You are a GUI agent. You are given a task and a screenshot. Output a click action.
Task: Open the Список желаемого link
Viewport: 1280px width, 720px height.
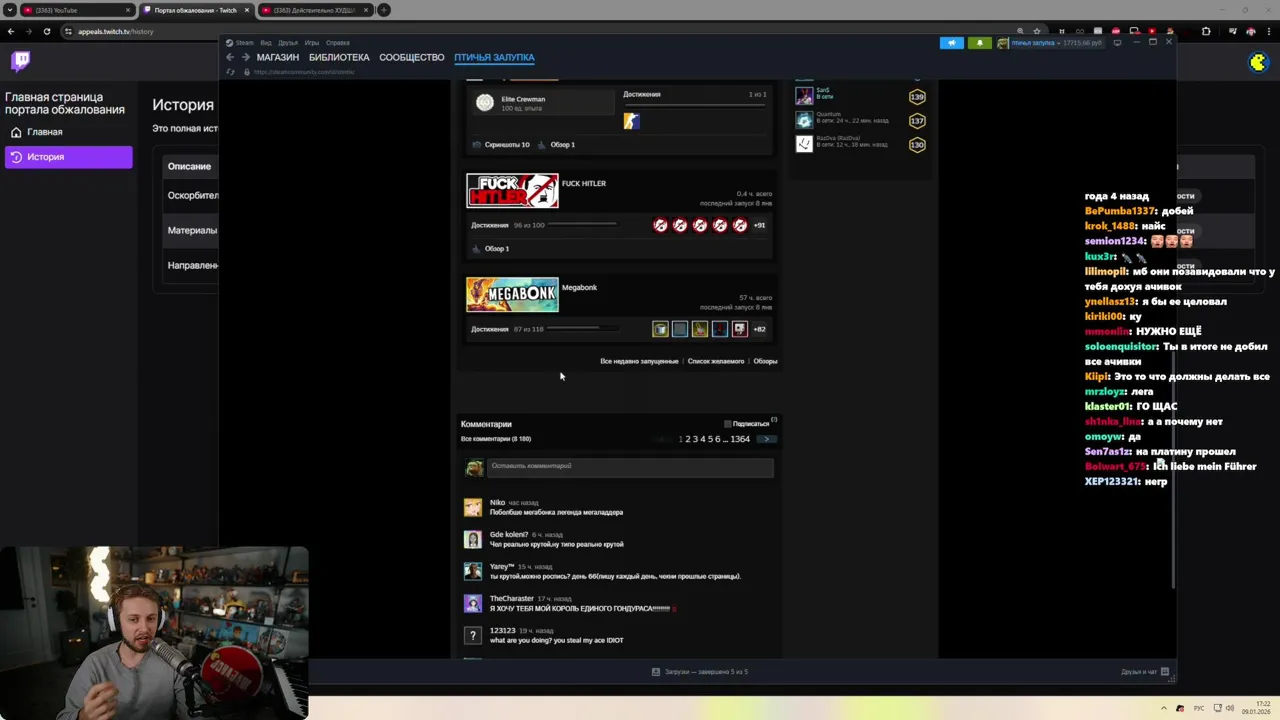point(716,361)
